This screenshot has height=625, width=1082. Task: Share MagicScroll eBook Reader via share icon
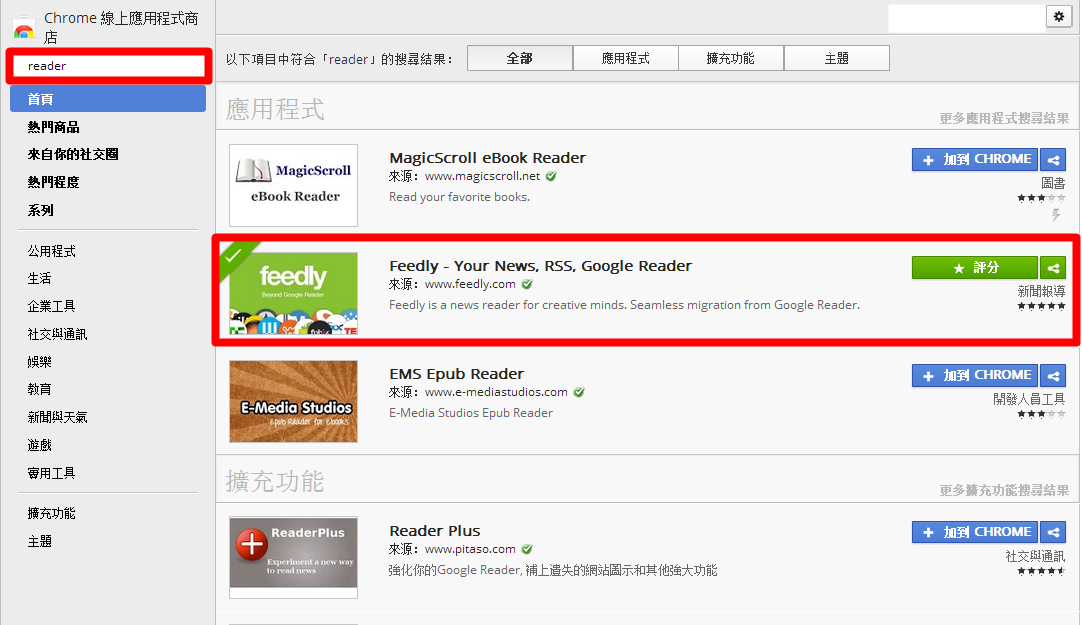click(1053, 159)
